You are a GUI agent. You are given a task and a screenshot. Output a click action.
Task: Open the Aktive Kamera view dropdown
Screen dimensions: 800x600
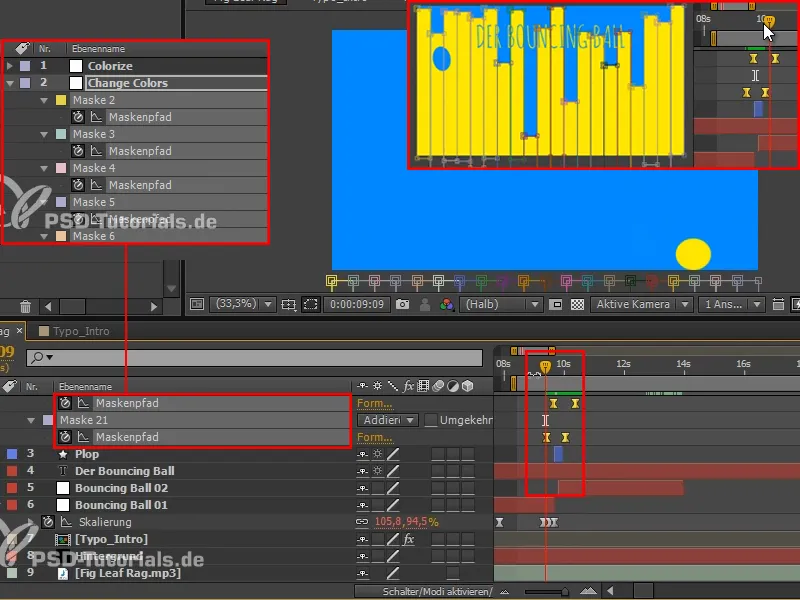pos(642,304)
